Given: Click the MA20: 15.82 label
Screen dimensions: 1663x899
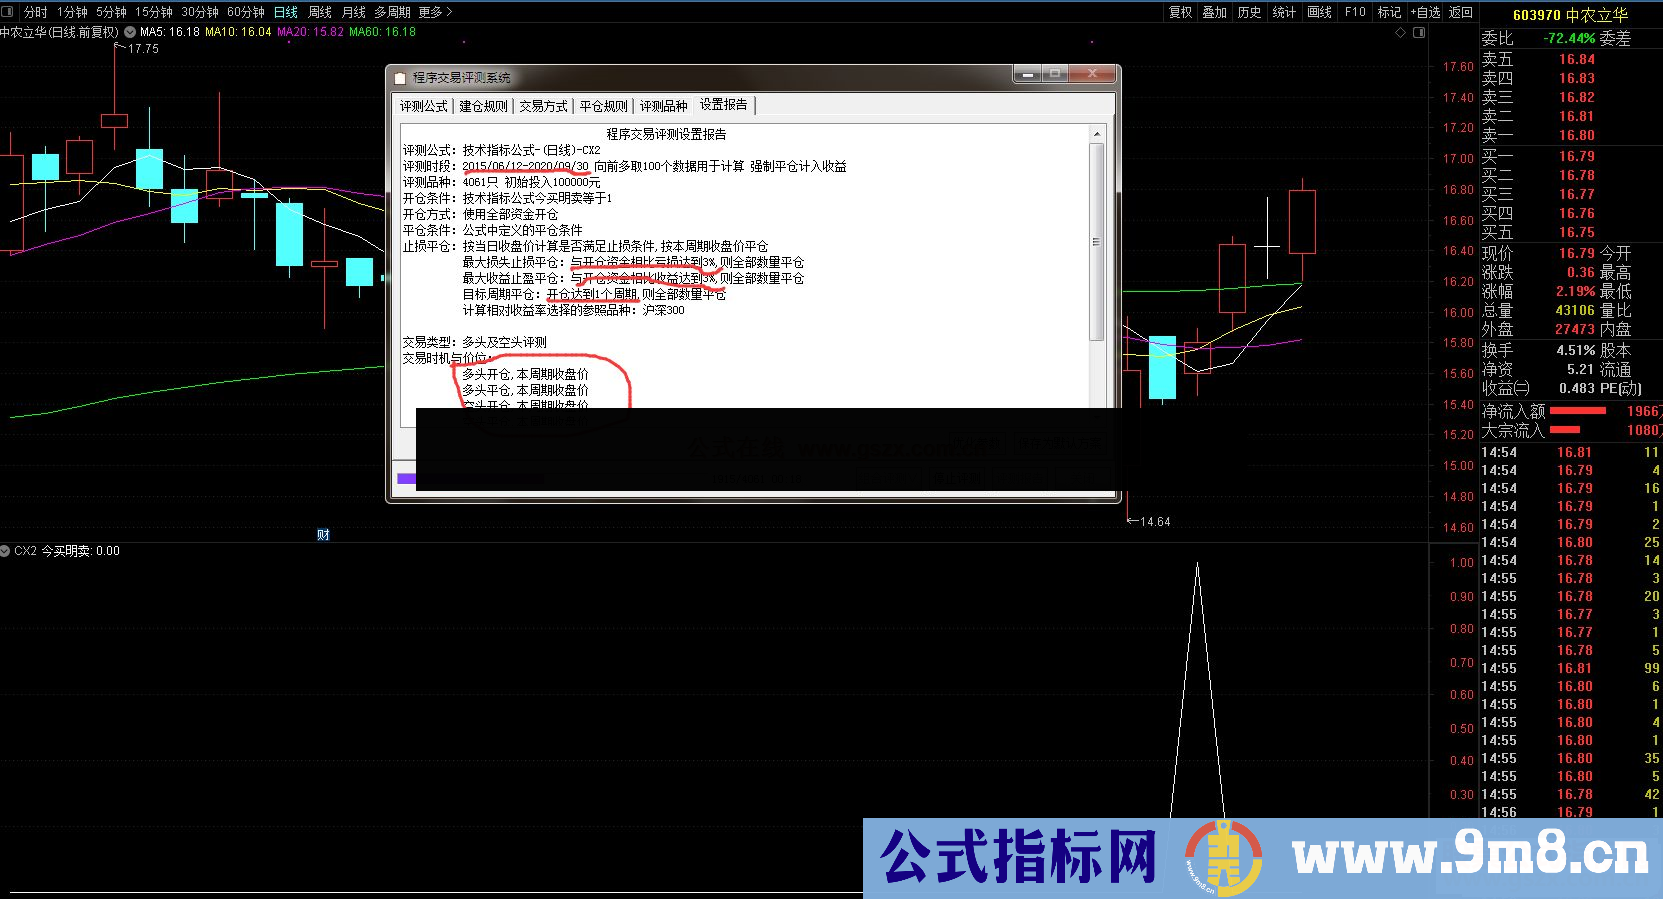Looking at the screenshot, I should click(310, 32).
